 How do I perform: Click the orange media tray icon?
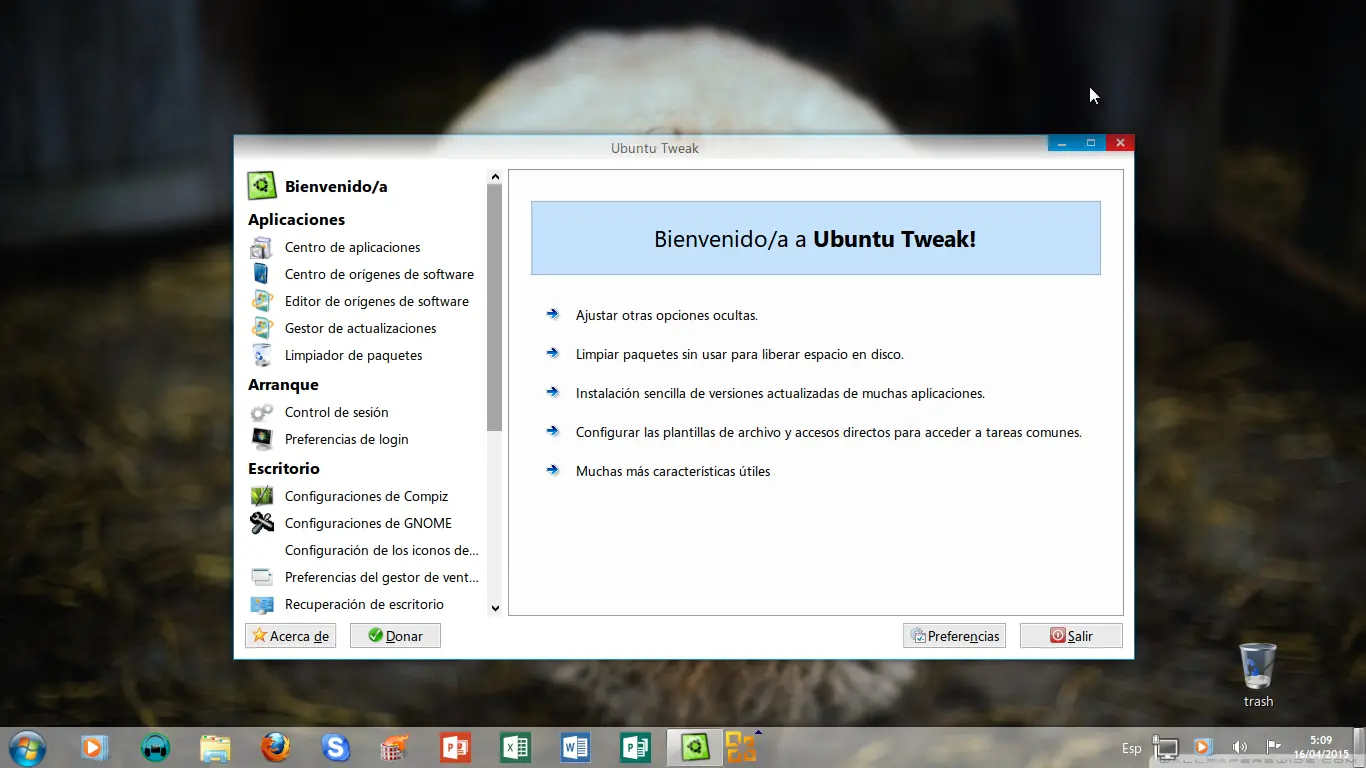click(x=1203, y=747)
